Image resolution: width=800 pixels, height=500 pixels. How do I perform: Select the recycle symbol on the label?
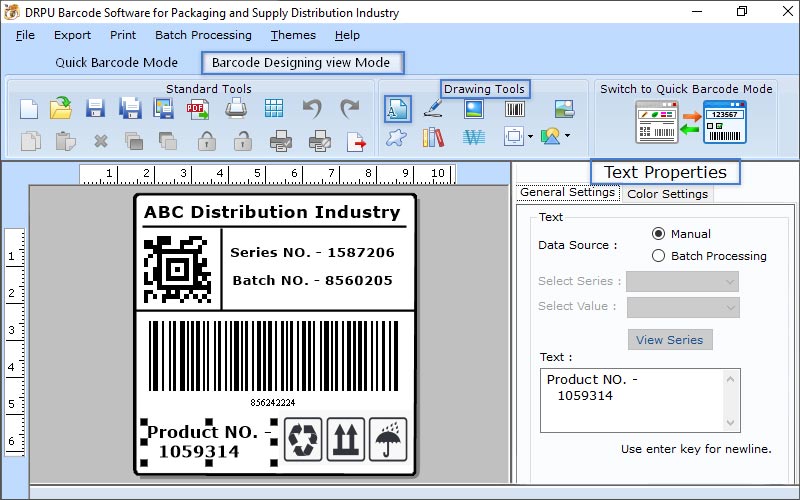(x=303, y=439)
